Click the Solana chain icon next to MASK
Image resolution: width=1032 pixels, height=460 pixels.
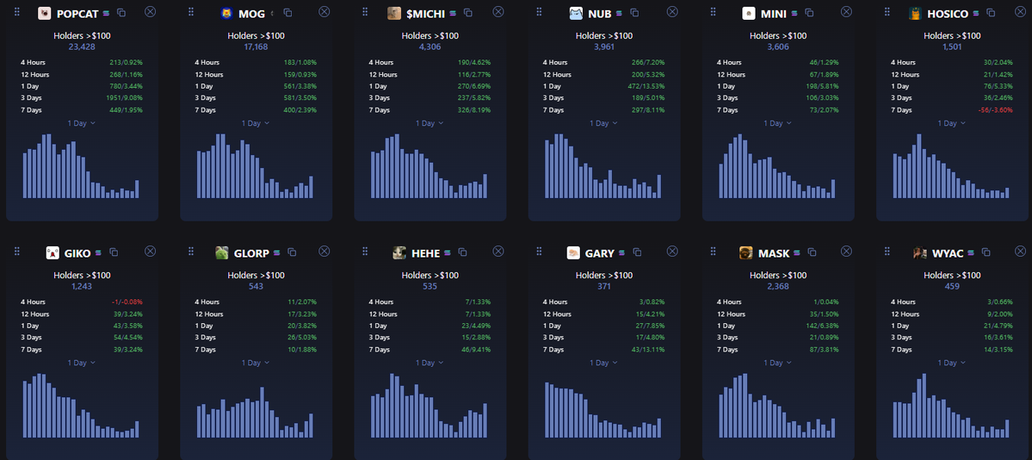tap(797, 253)
